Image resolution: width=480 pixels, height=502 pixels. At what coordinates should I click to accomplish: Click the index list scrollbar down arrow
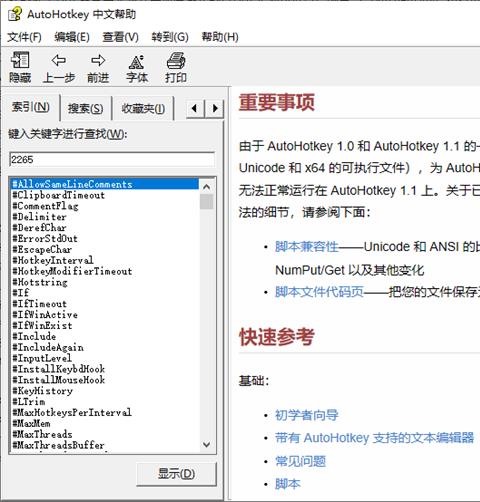pos(206,445)
